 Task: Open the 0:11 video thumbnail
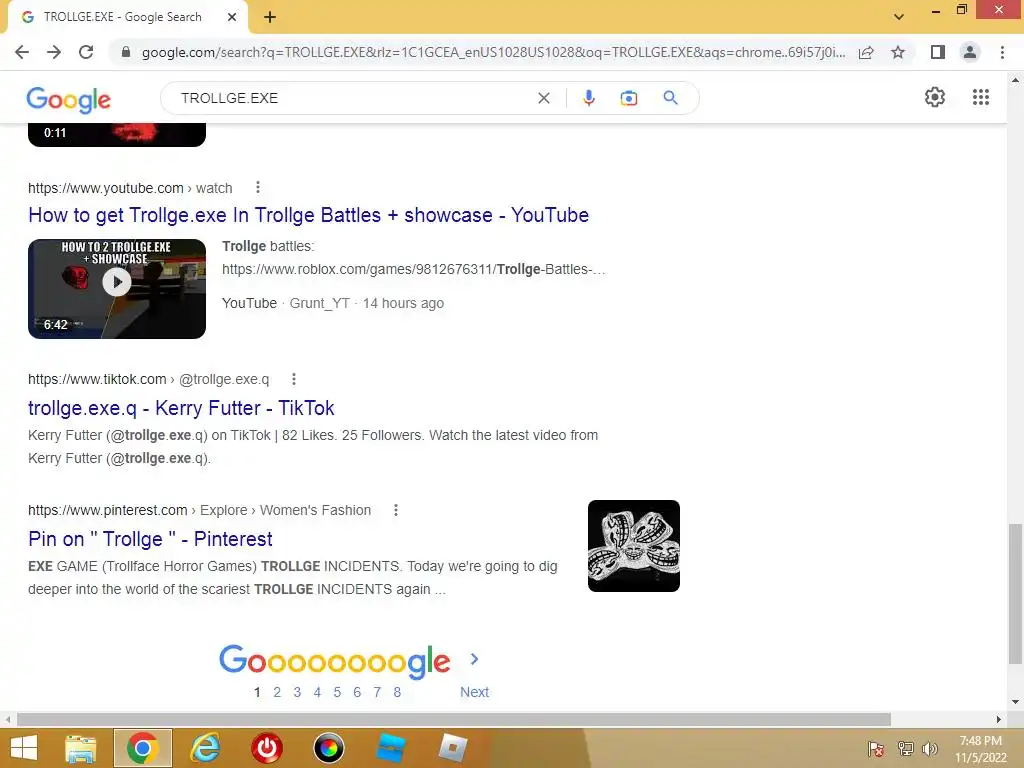point(117,134)
